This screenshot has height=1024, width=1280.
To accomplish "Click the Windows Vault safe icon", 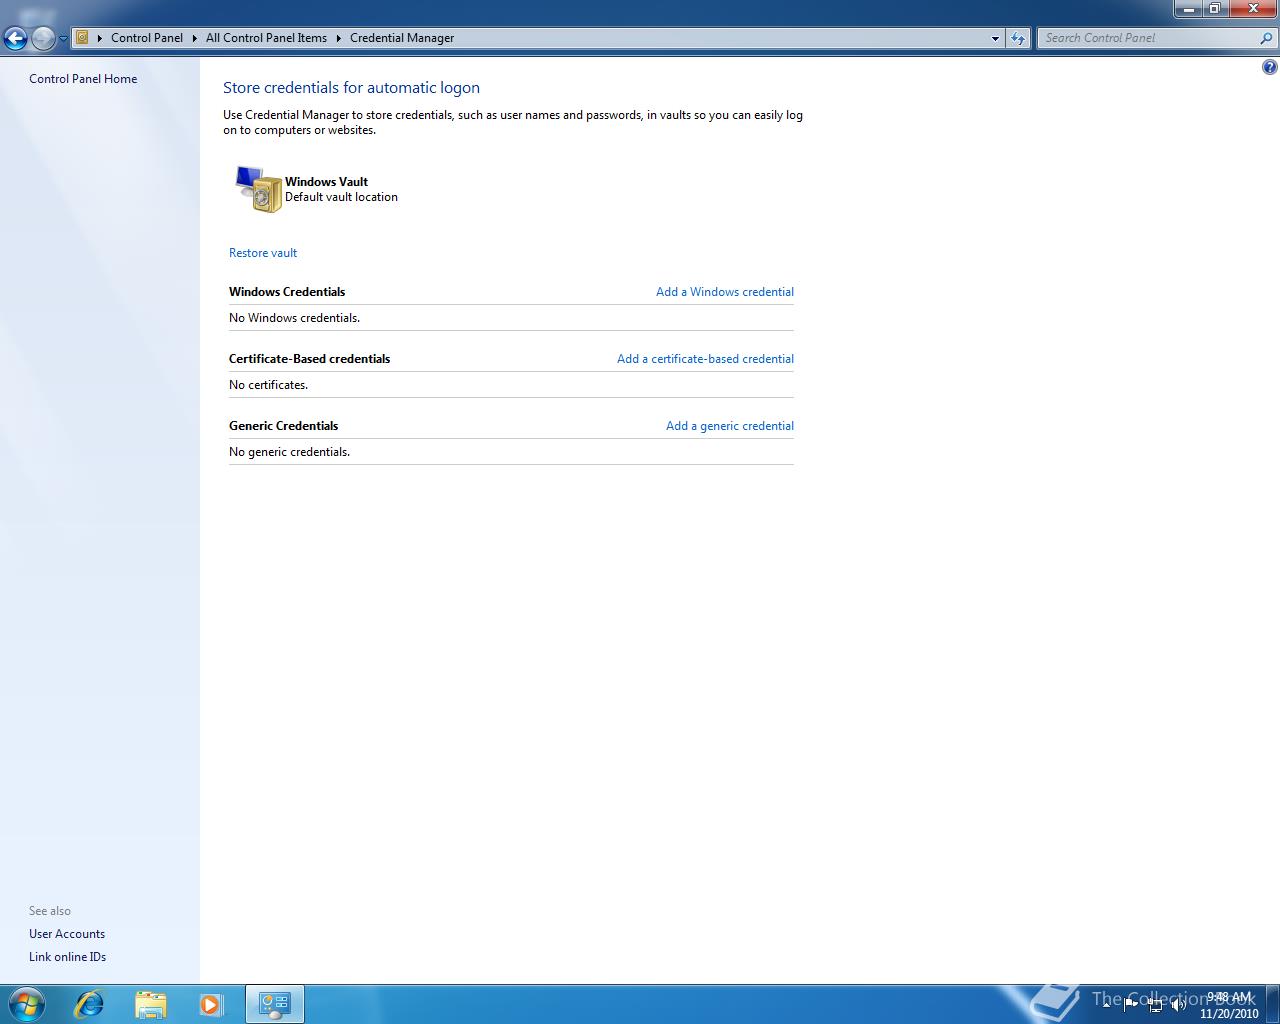I will pyautogui.click(x=258, y=189).
